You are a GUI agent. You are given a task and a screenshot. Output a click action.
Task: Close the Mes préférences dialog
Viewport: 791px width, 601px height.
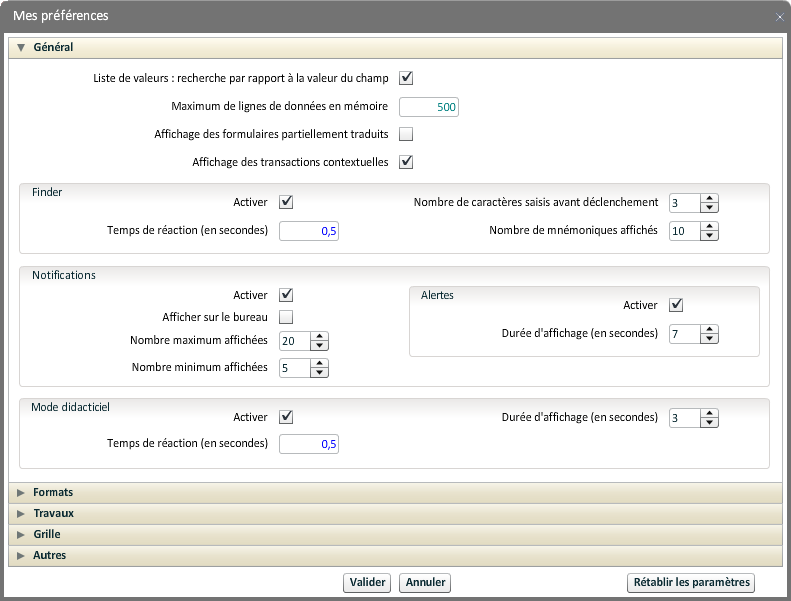click(779, 17)
